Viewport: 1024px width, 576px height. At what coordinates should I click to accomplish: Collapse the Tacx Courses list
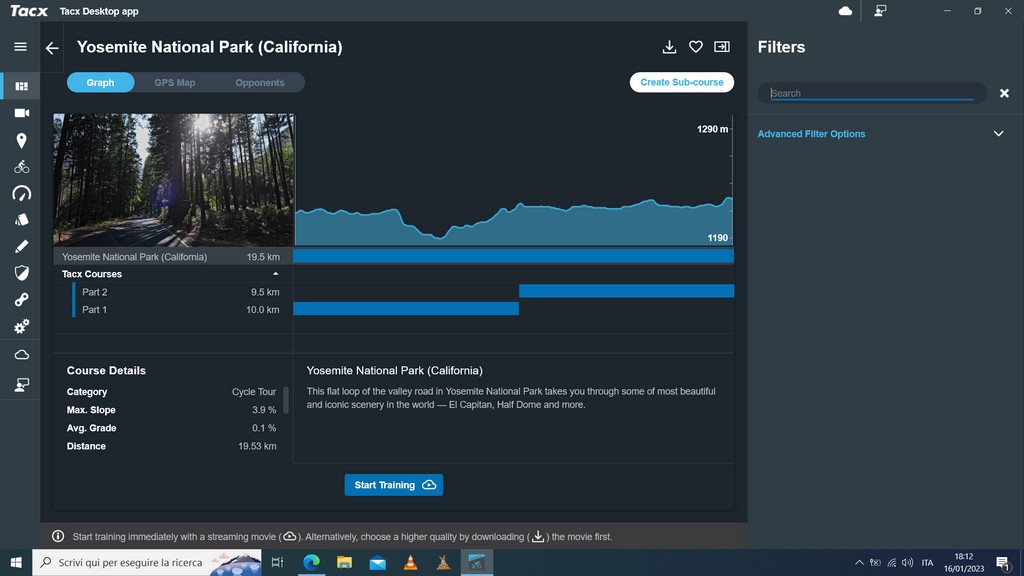click(x=276, y=274)
